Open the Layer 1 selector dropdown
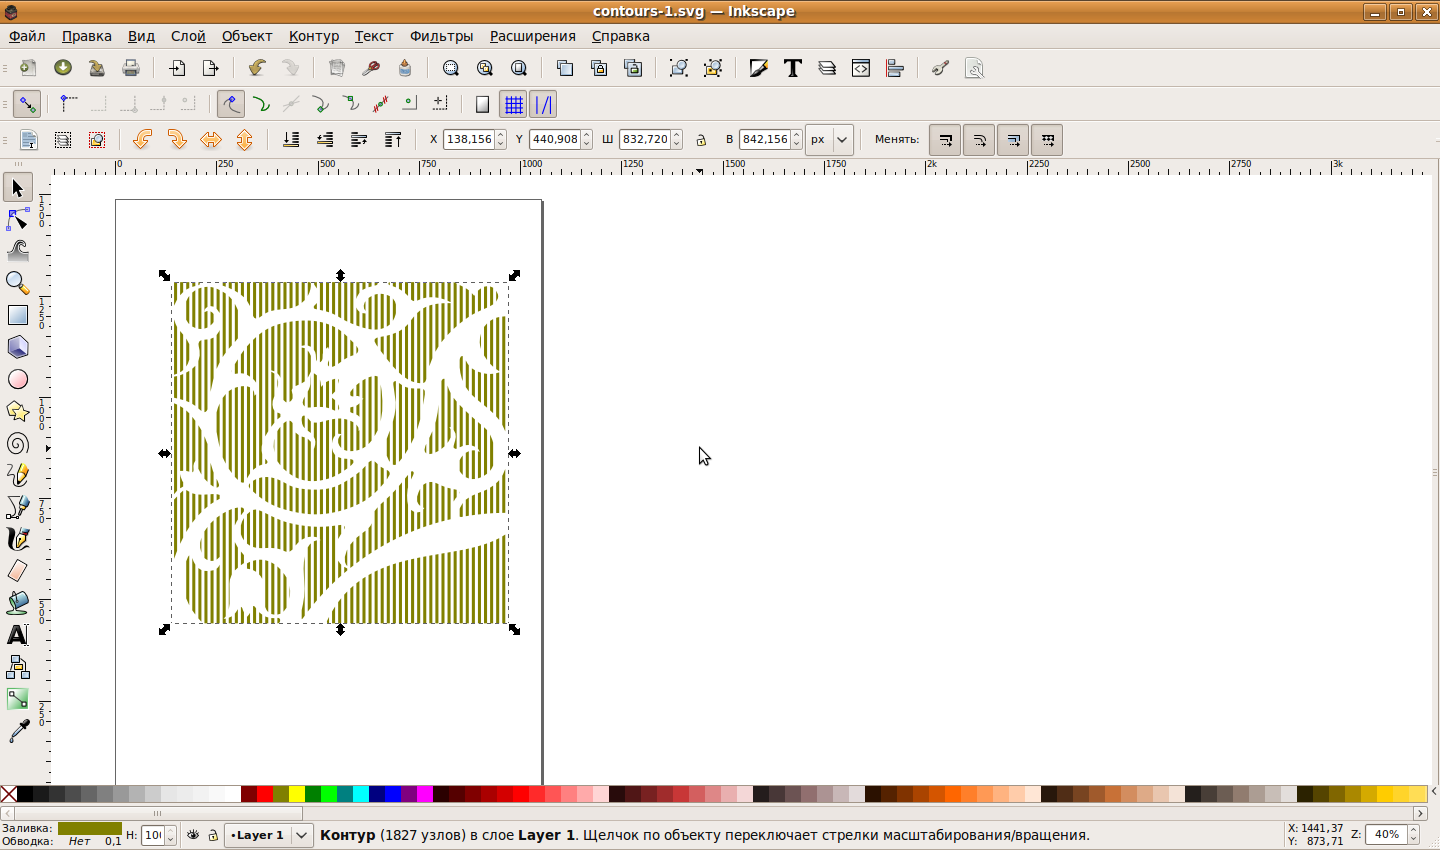The width and height of the screenshot is (1440, 850). [270, 835]
